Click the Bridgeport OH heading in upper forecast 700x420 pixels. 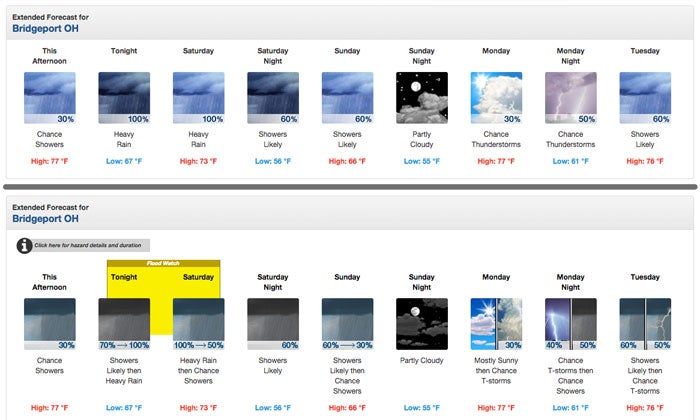45,29
